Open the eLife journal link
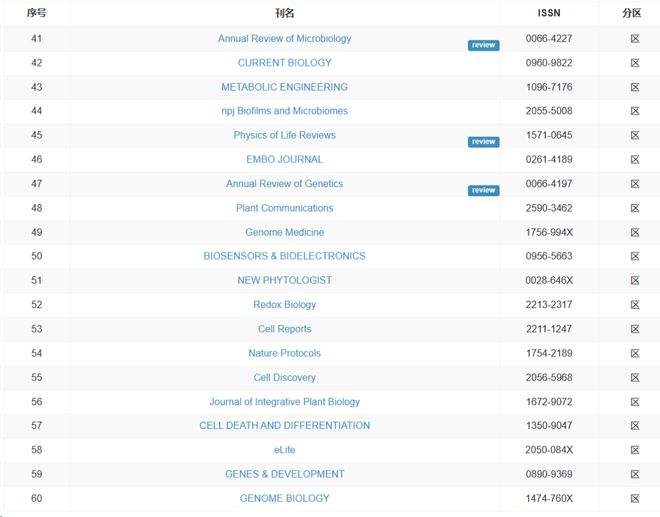Screen dimensions: 660x517 click(284, 450)
